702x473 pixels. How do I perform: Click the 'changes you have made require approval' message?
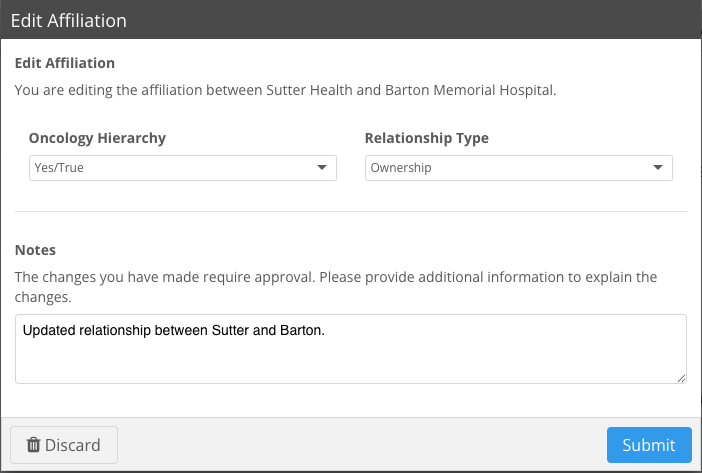point(336,286)
